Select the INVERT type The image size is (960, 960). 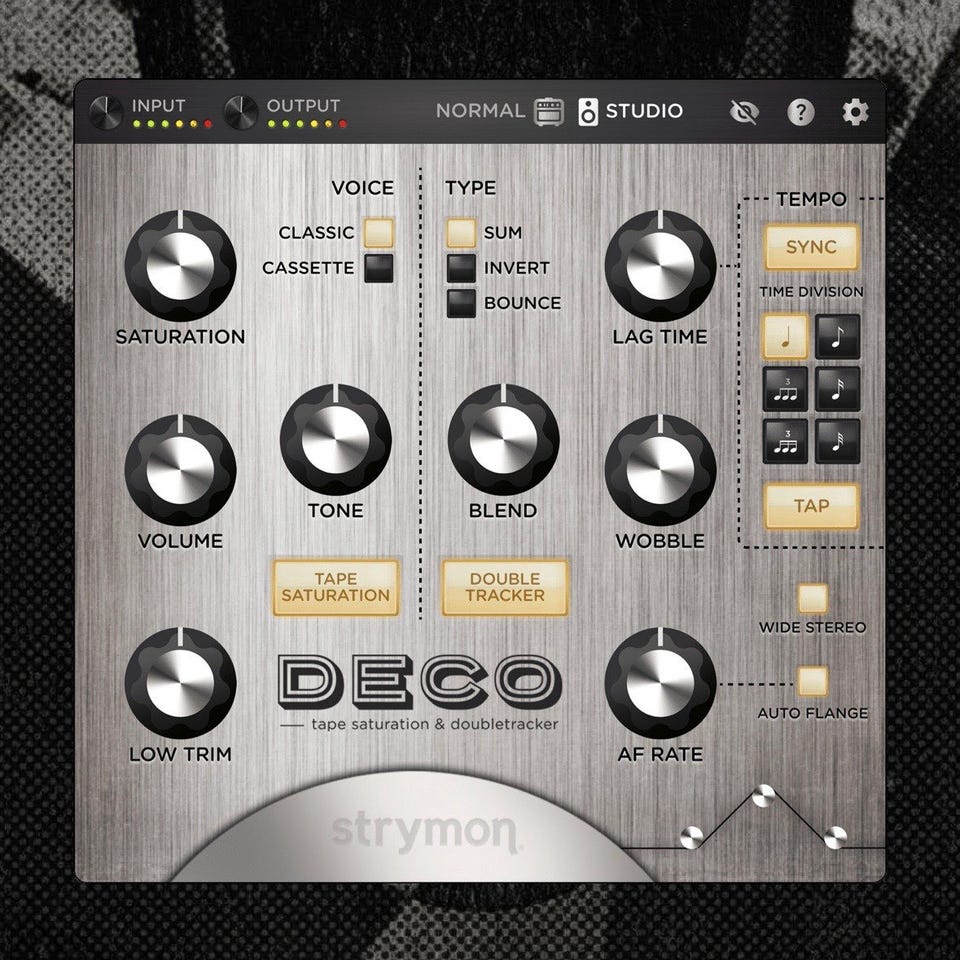click(x=461, y=268)
